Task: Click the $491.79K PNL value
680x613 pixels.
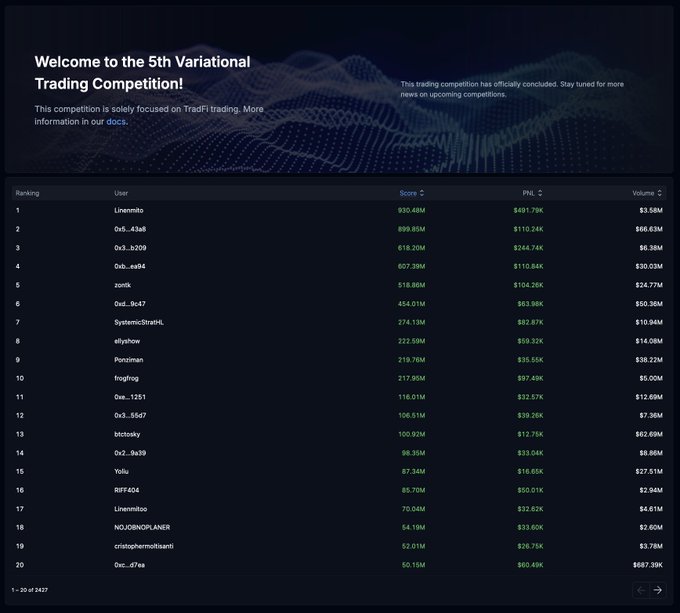Action: (x=528, y=210)
